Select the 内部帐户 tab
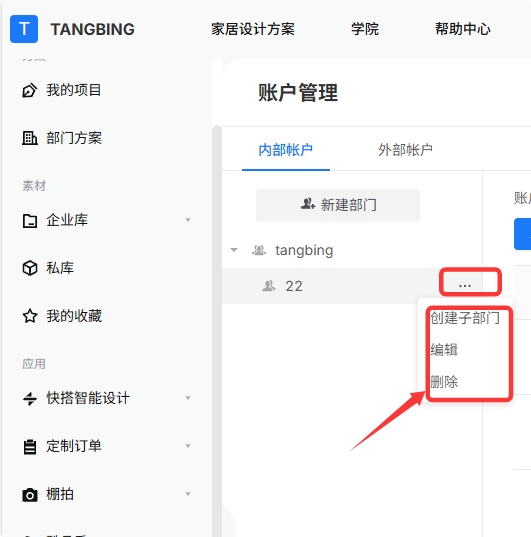Screen dimensions: 531x537 pyautogui.click(x=286, y=150)
